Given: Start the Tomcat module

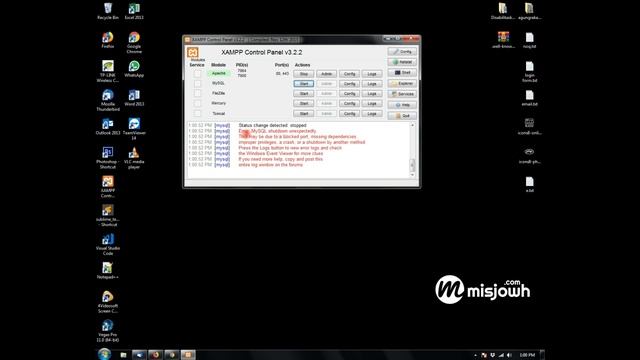Looking at the screenshot, I should pyautogui.click(x=304, y=113).
